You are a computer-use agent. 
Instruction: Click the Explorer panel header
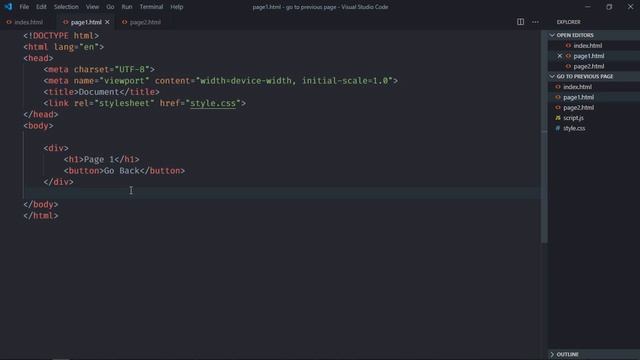pyautogui.click(x=568, y=22)
